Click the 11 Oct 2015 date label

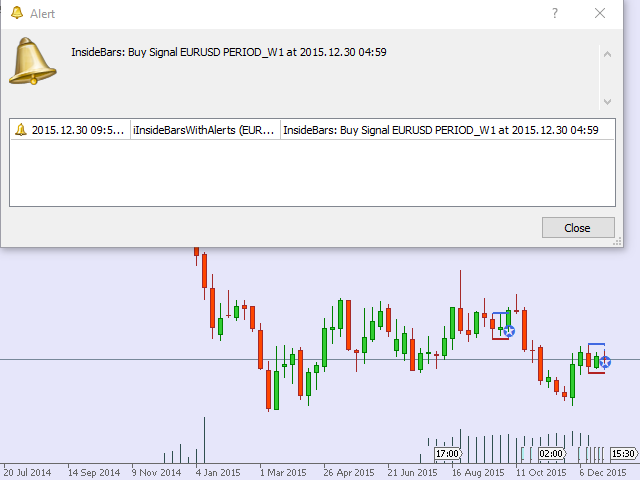(541, 473)
